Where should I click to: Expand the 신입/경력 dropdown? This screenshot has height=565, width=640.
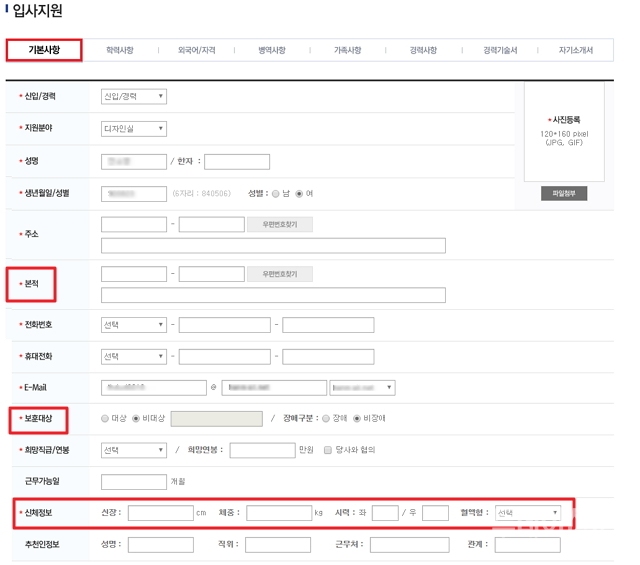[x=134, y=97]
